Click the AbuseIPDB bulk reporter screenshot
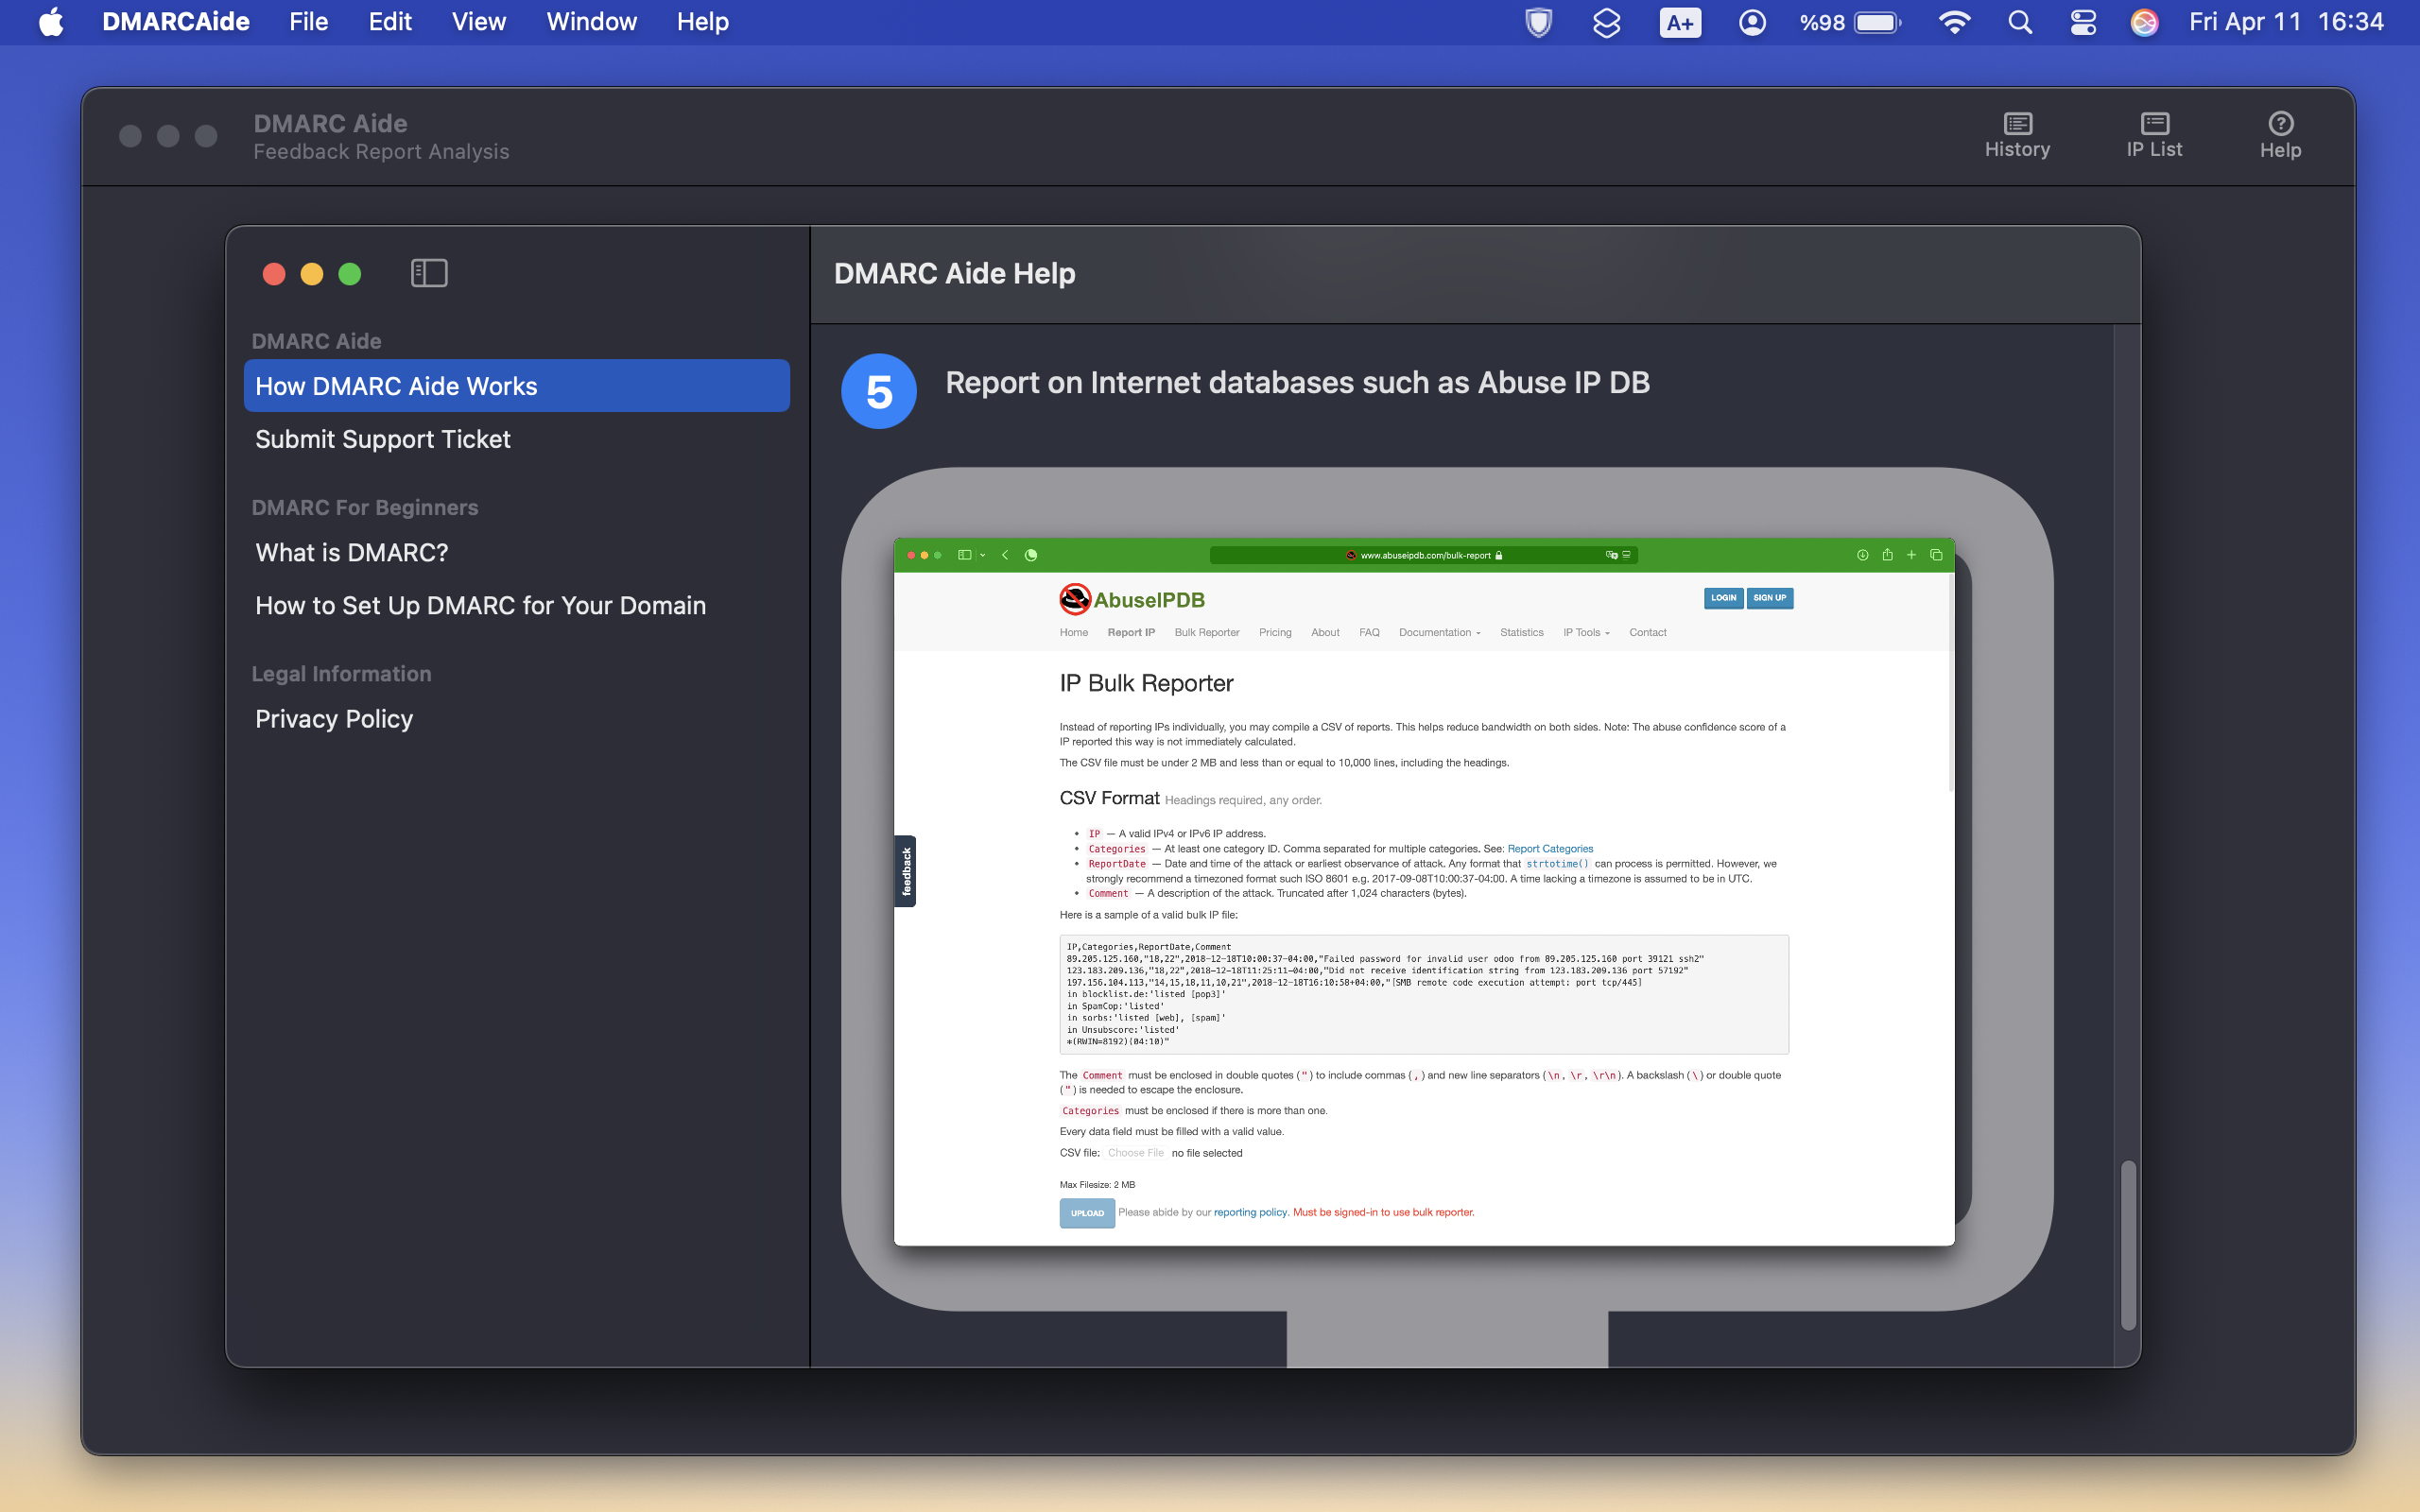 (x=1424, y=892)
